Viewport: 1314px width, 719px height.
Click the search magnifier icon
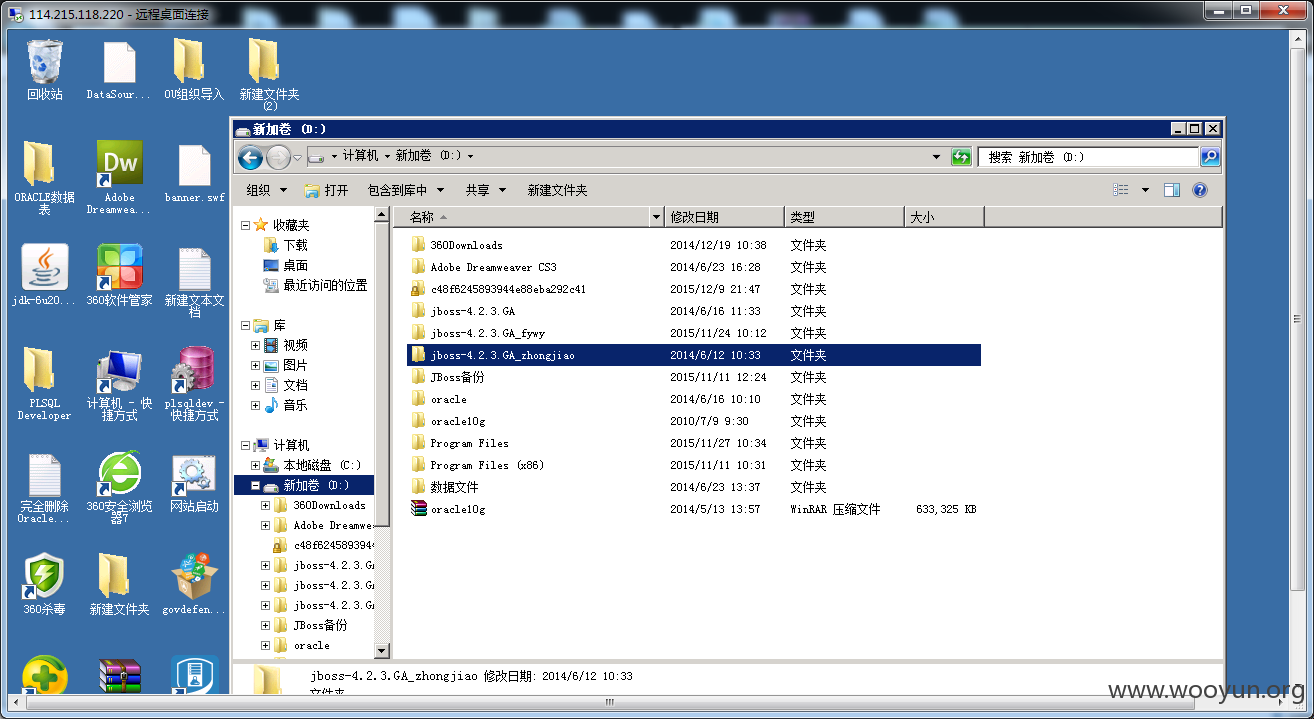click(1210, 157)
